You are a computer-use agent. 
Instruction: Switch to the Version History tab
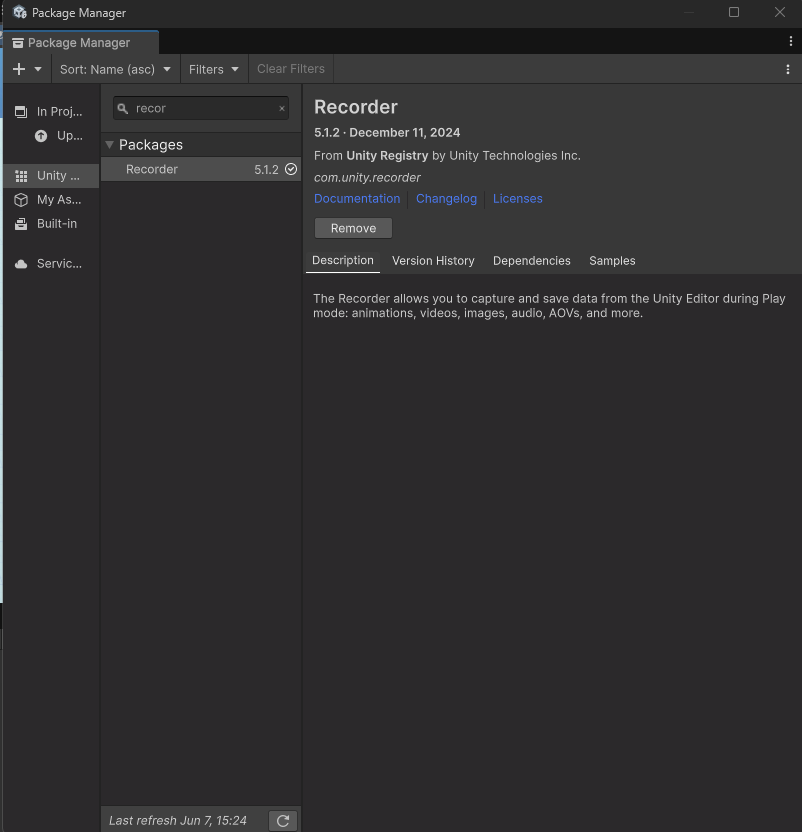pyautogui.click(x=433, y=261)
